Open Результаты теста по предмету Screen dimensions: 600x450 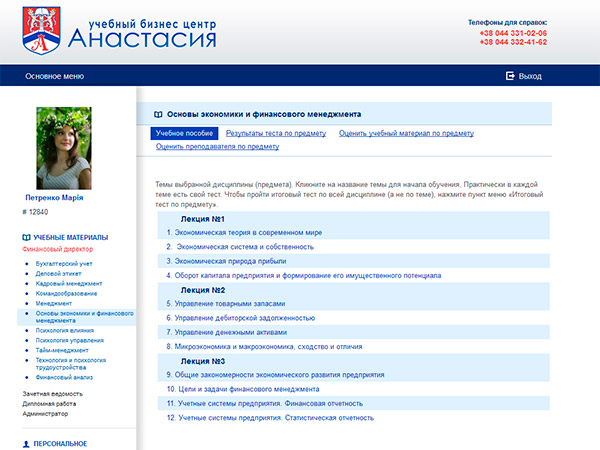pyautogui.click(x=276, y=133)
